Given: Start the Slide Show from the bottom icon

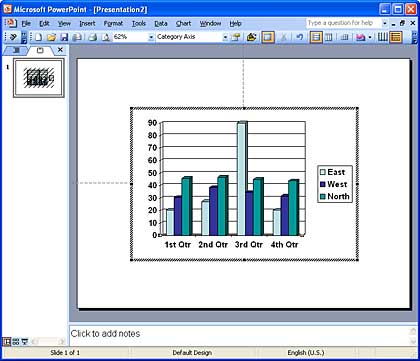Looking at the screenshot, I should click(x=25, y=341).
